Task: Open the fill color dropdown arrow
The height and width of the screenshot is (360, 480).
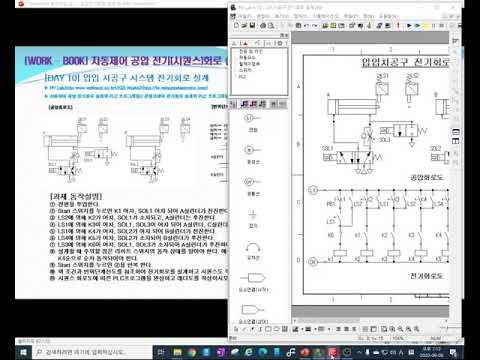Action: pyautogui.click(x=302, y=329)
